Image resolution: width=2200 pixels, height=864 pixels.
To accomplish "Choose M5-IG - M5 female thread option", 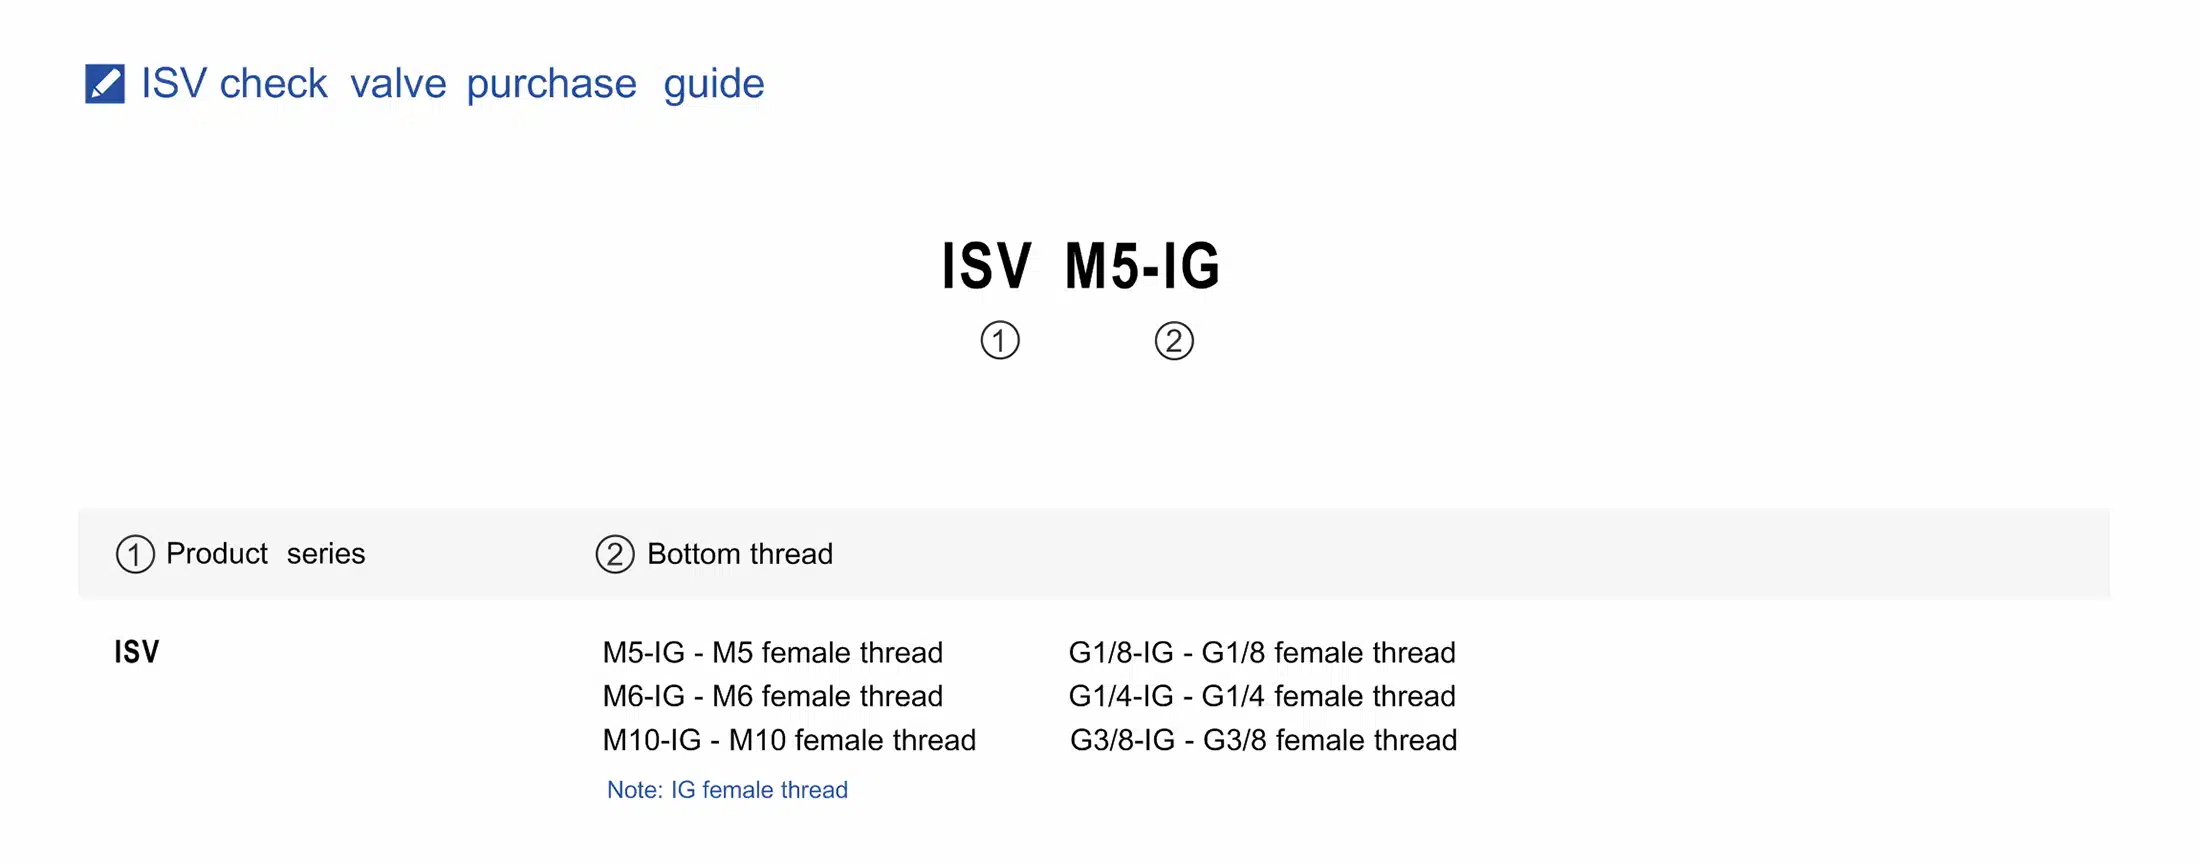I will [x=772, y=653].
